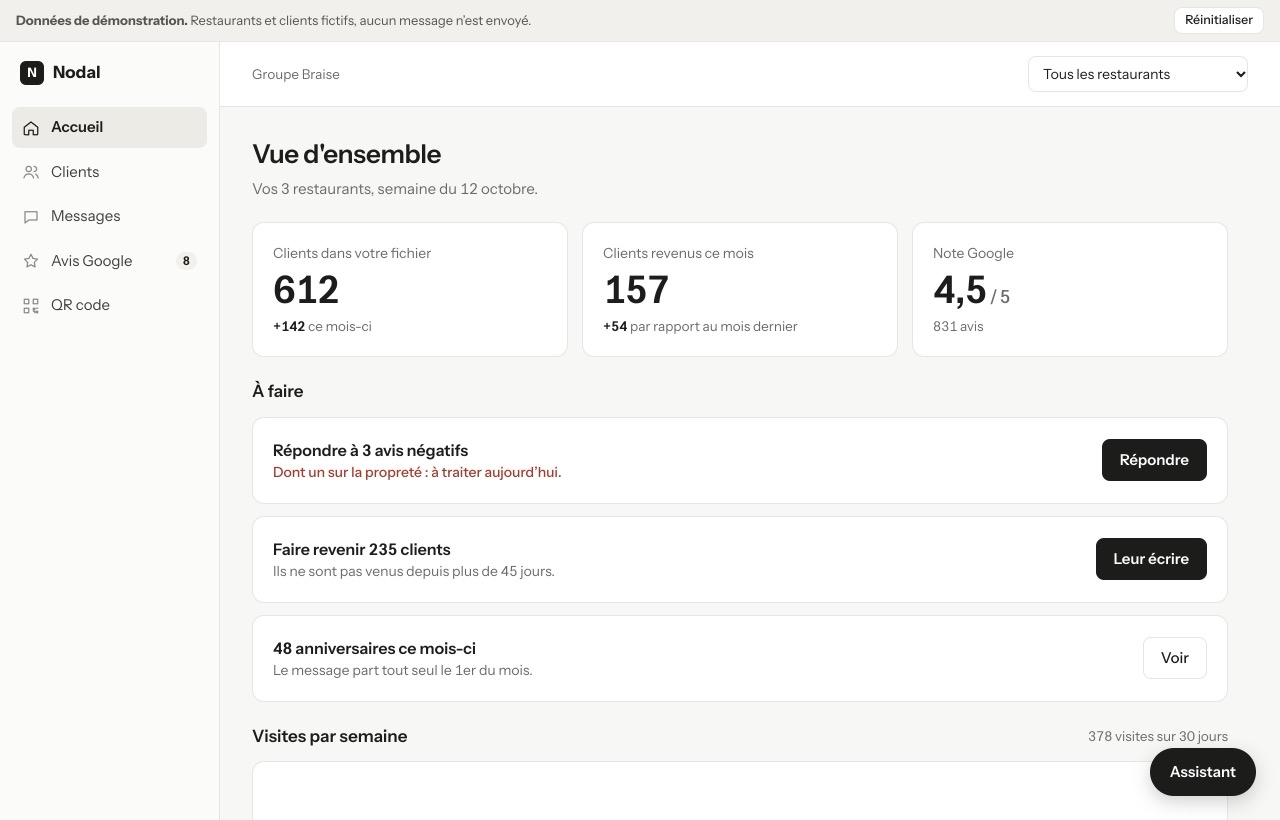1280x820 pixels.
Task: Click the Nodal brand name
Action: coord(76,72)
